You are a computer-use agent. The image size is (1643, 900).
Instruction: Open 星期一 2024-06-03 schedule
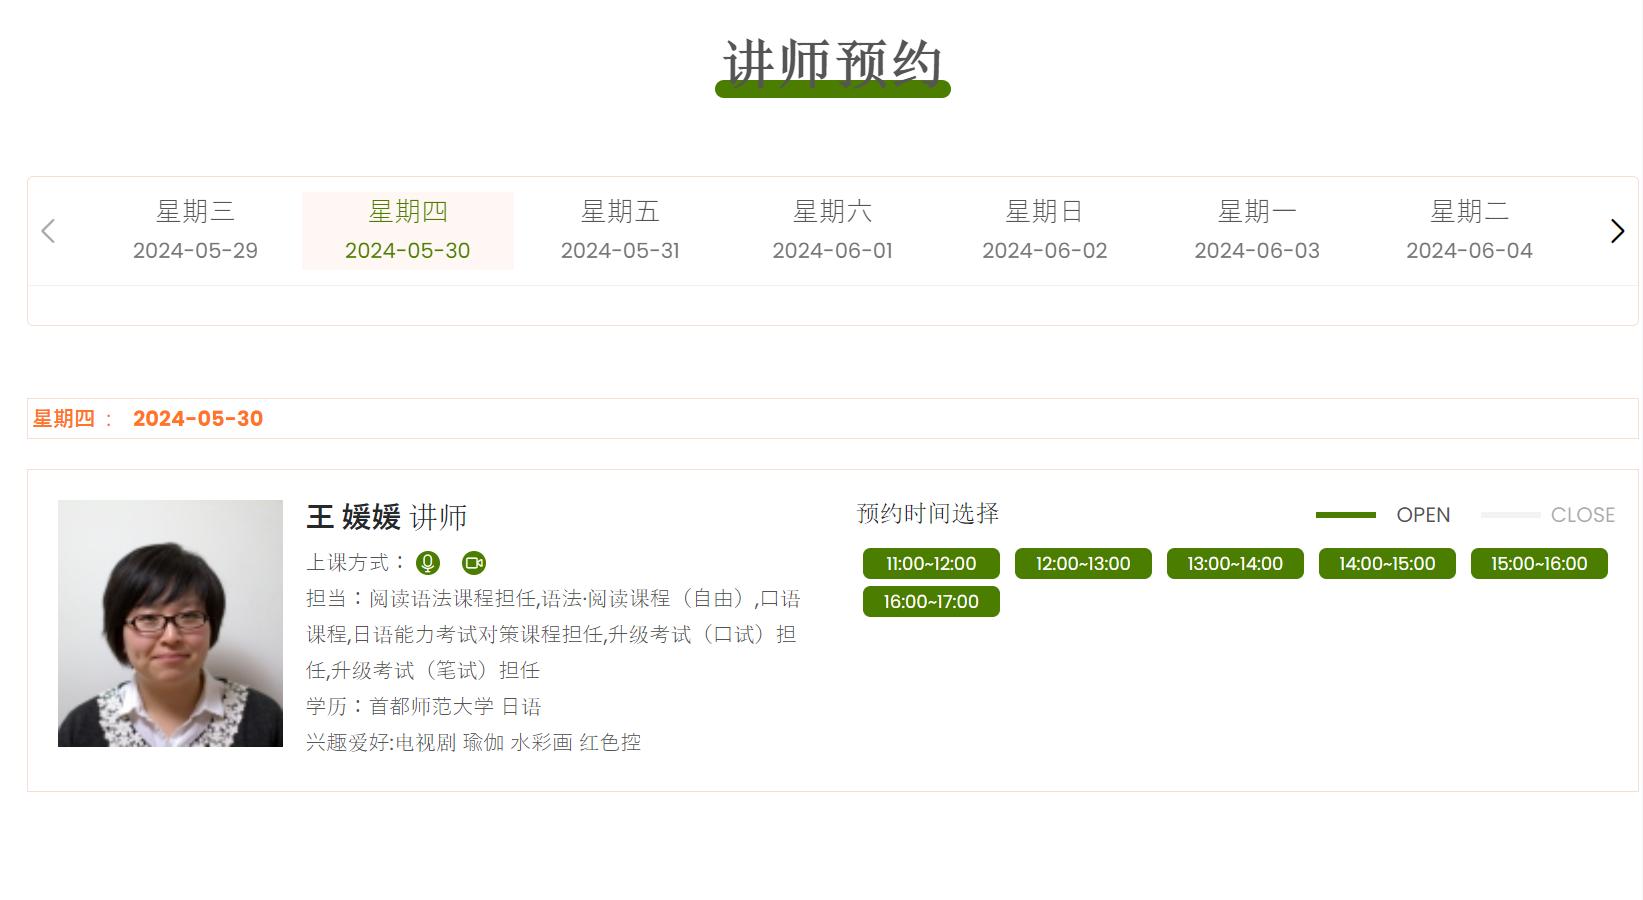pyautogui.click(x=1256, y=231)
